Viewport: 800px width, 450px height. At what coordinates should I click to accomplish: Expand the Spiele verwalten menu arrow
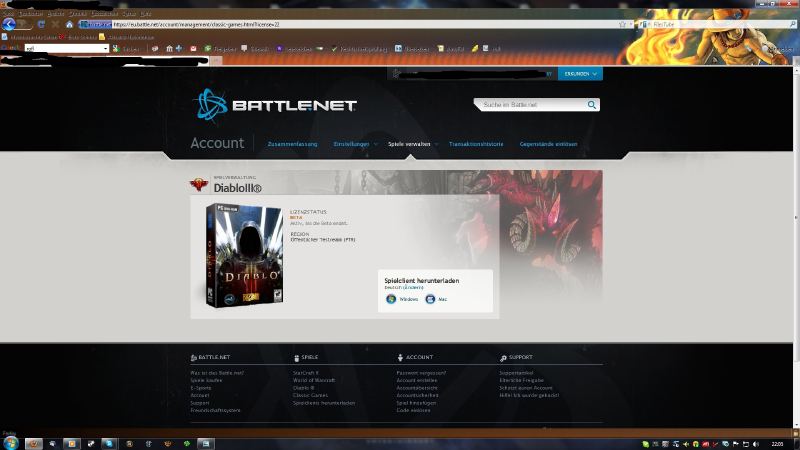click(437, 144)
